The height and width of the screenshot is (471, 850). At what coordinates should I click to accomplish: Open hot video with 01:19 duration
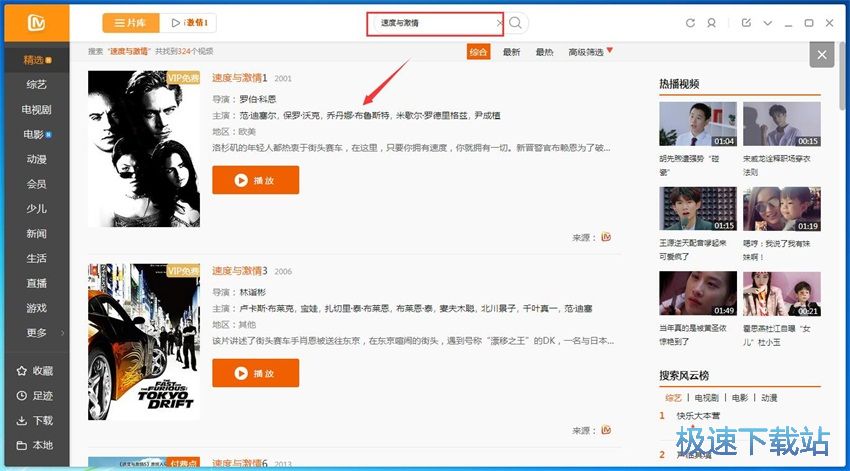point(782,209)
